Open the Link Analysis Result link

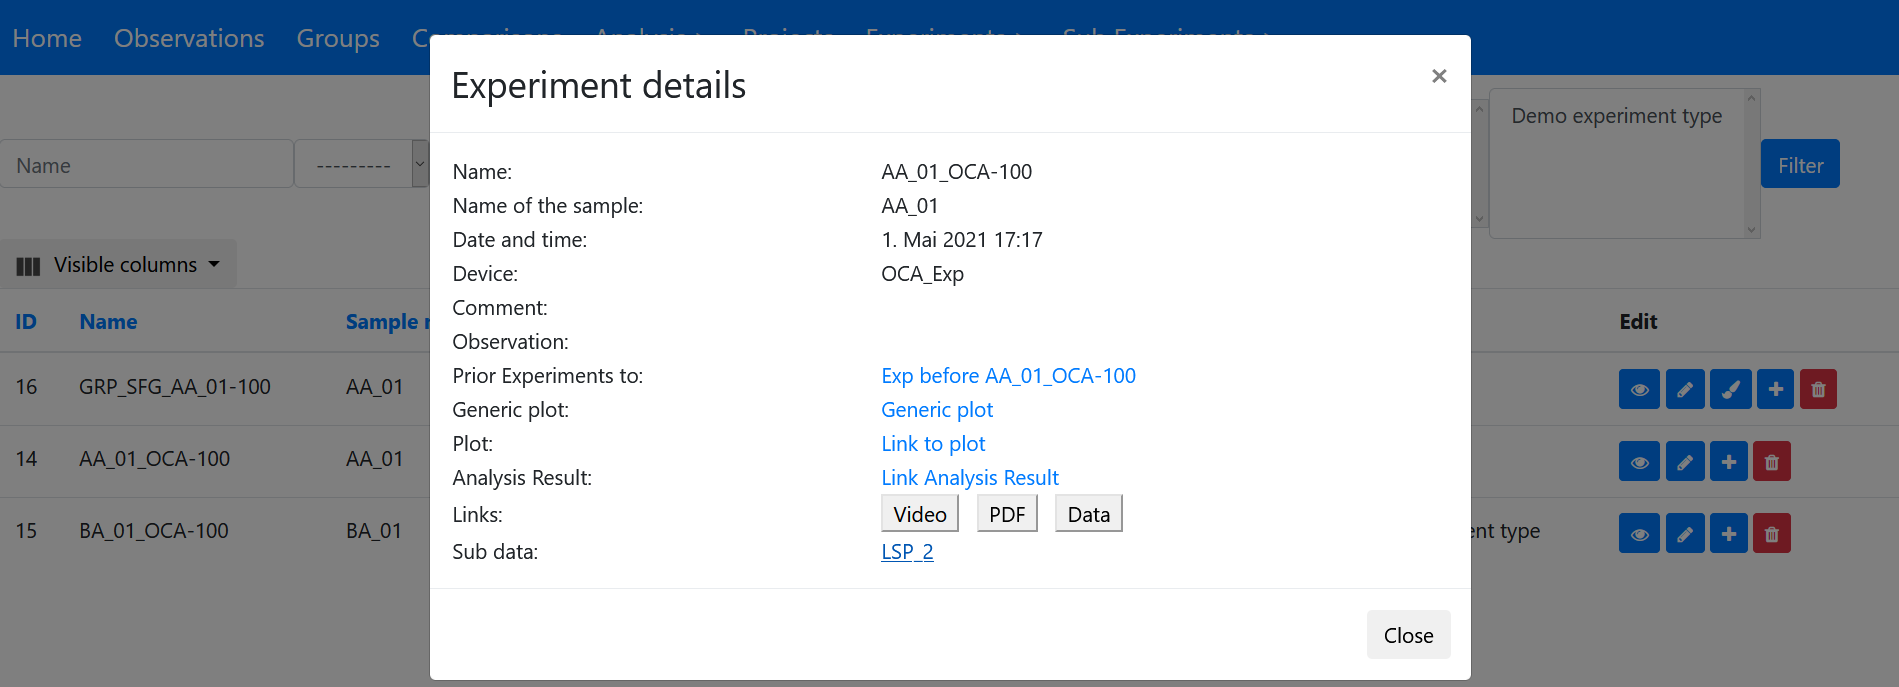coord(969,478)
